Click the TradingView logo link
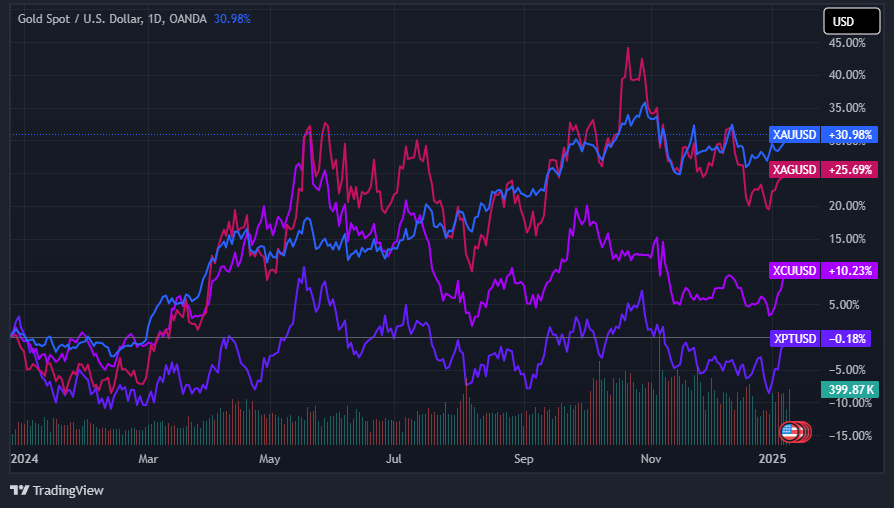The height and width of the screenshot is (508, 894). pyautogui.click(x=57, y=490)
